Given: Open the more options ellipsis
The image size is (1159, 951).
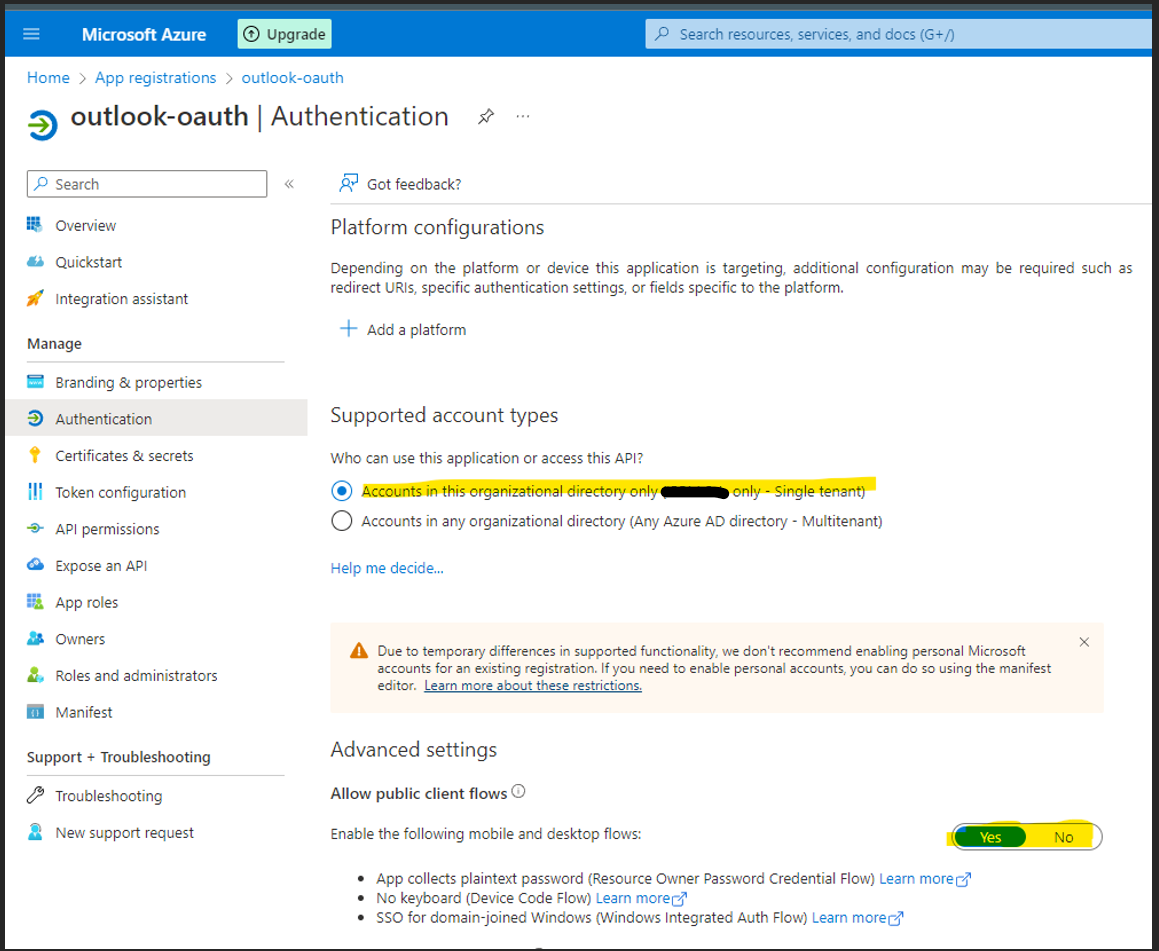Looking at the screenshot, I should tap(523, 117).
